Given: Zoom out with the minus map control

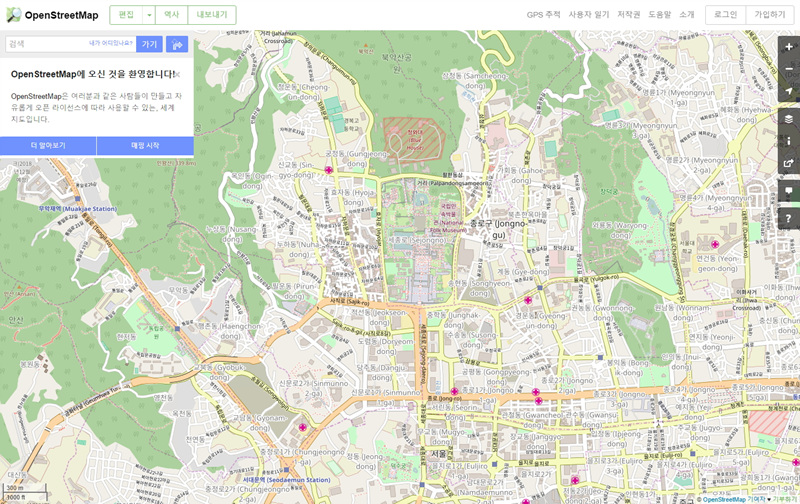Looking at the screenshot, I should [789, 69].
